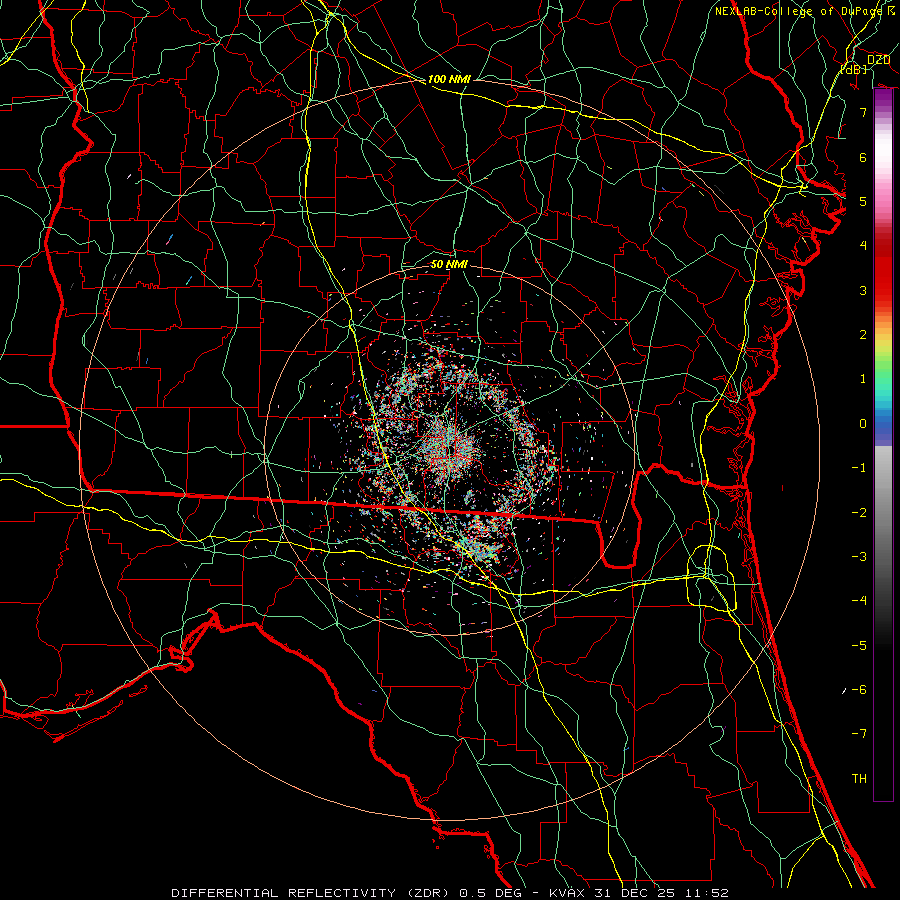Click the -3 value on the color scale
The width and height of the screenshot is (900, 900).
(859, 557)
